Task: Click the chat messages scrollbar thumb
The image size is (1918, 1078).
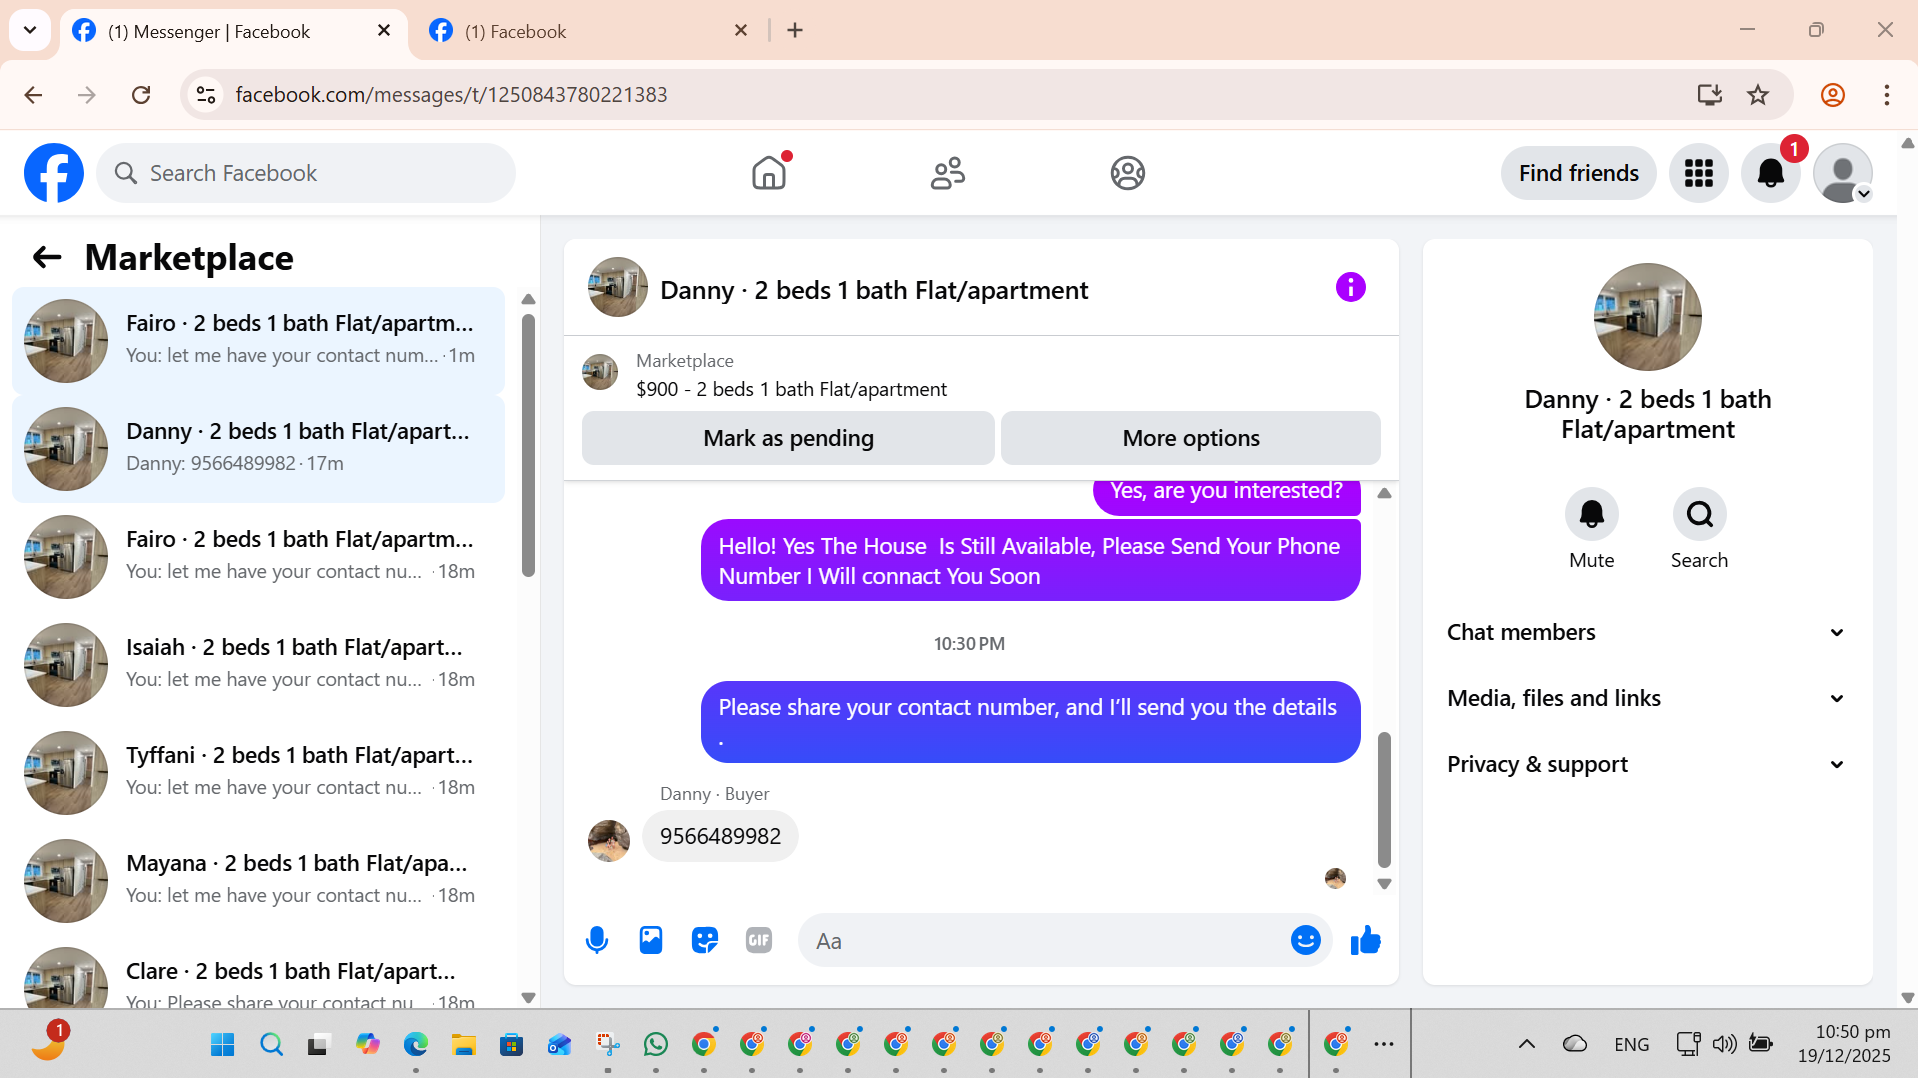Action: pyautogui.click(x=1384, y=799)
